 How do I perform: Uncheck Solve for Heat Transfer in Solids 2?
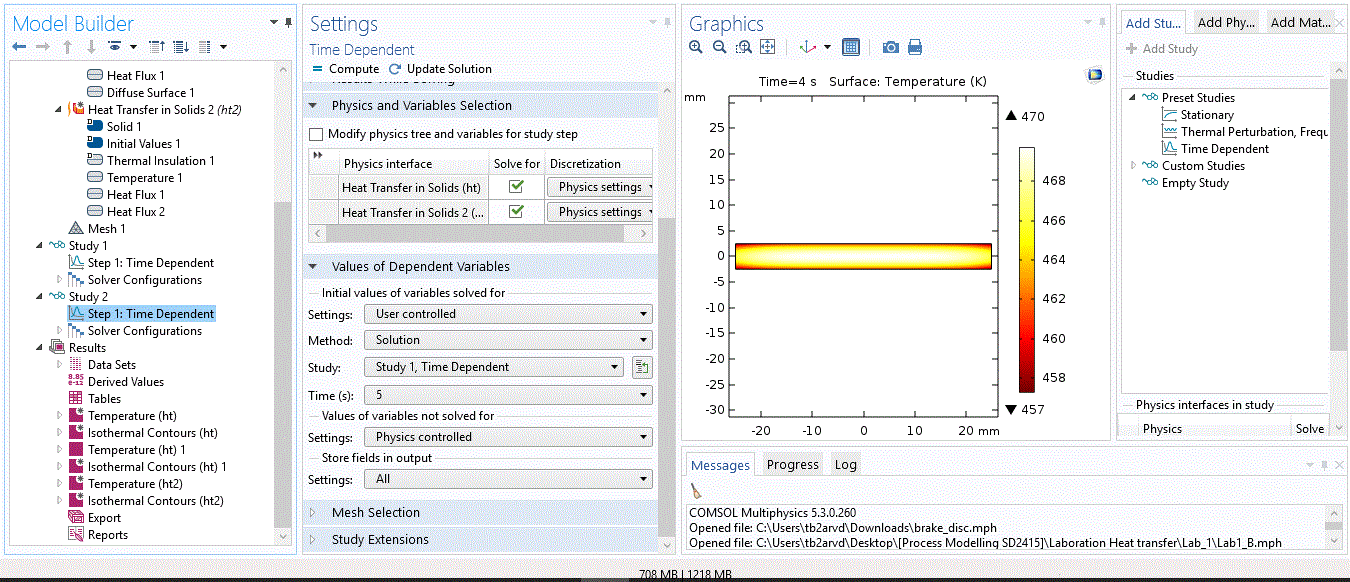click(x=516, y=212)
